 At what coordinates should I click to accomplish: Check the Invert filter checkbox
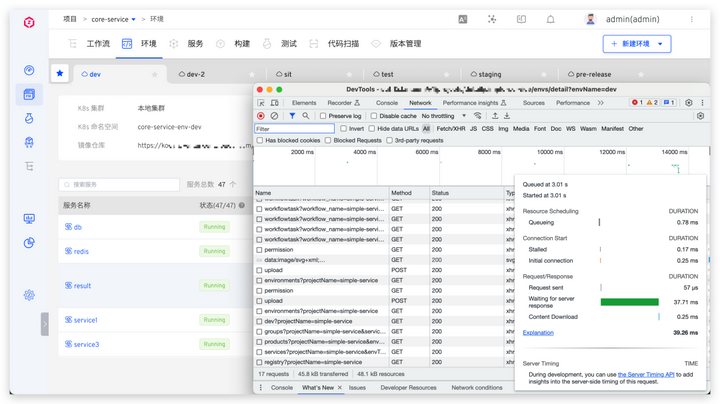pos(343,129)
